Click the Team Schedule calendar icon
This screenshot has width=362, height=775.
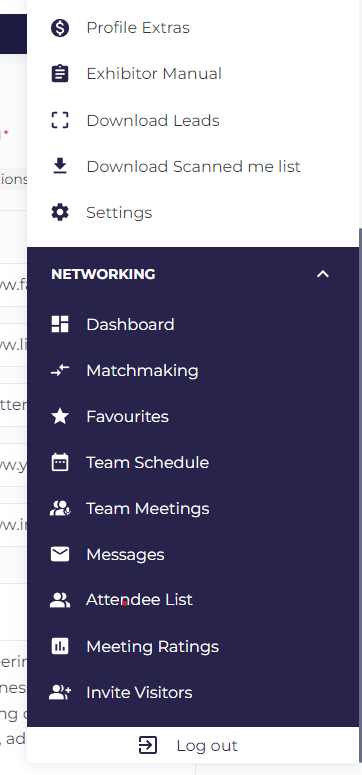pyautogui.click(x=60, y=463)
